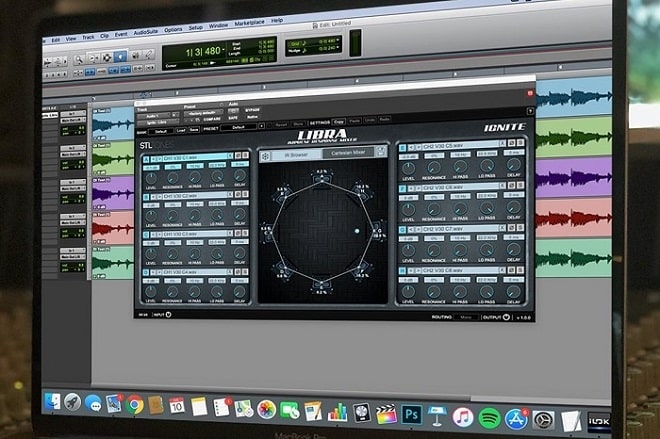Select the Selector tool in Pro Tools
Screen dimensions: 660x439
pyautogui.click(x=107, y=57)
